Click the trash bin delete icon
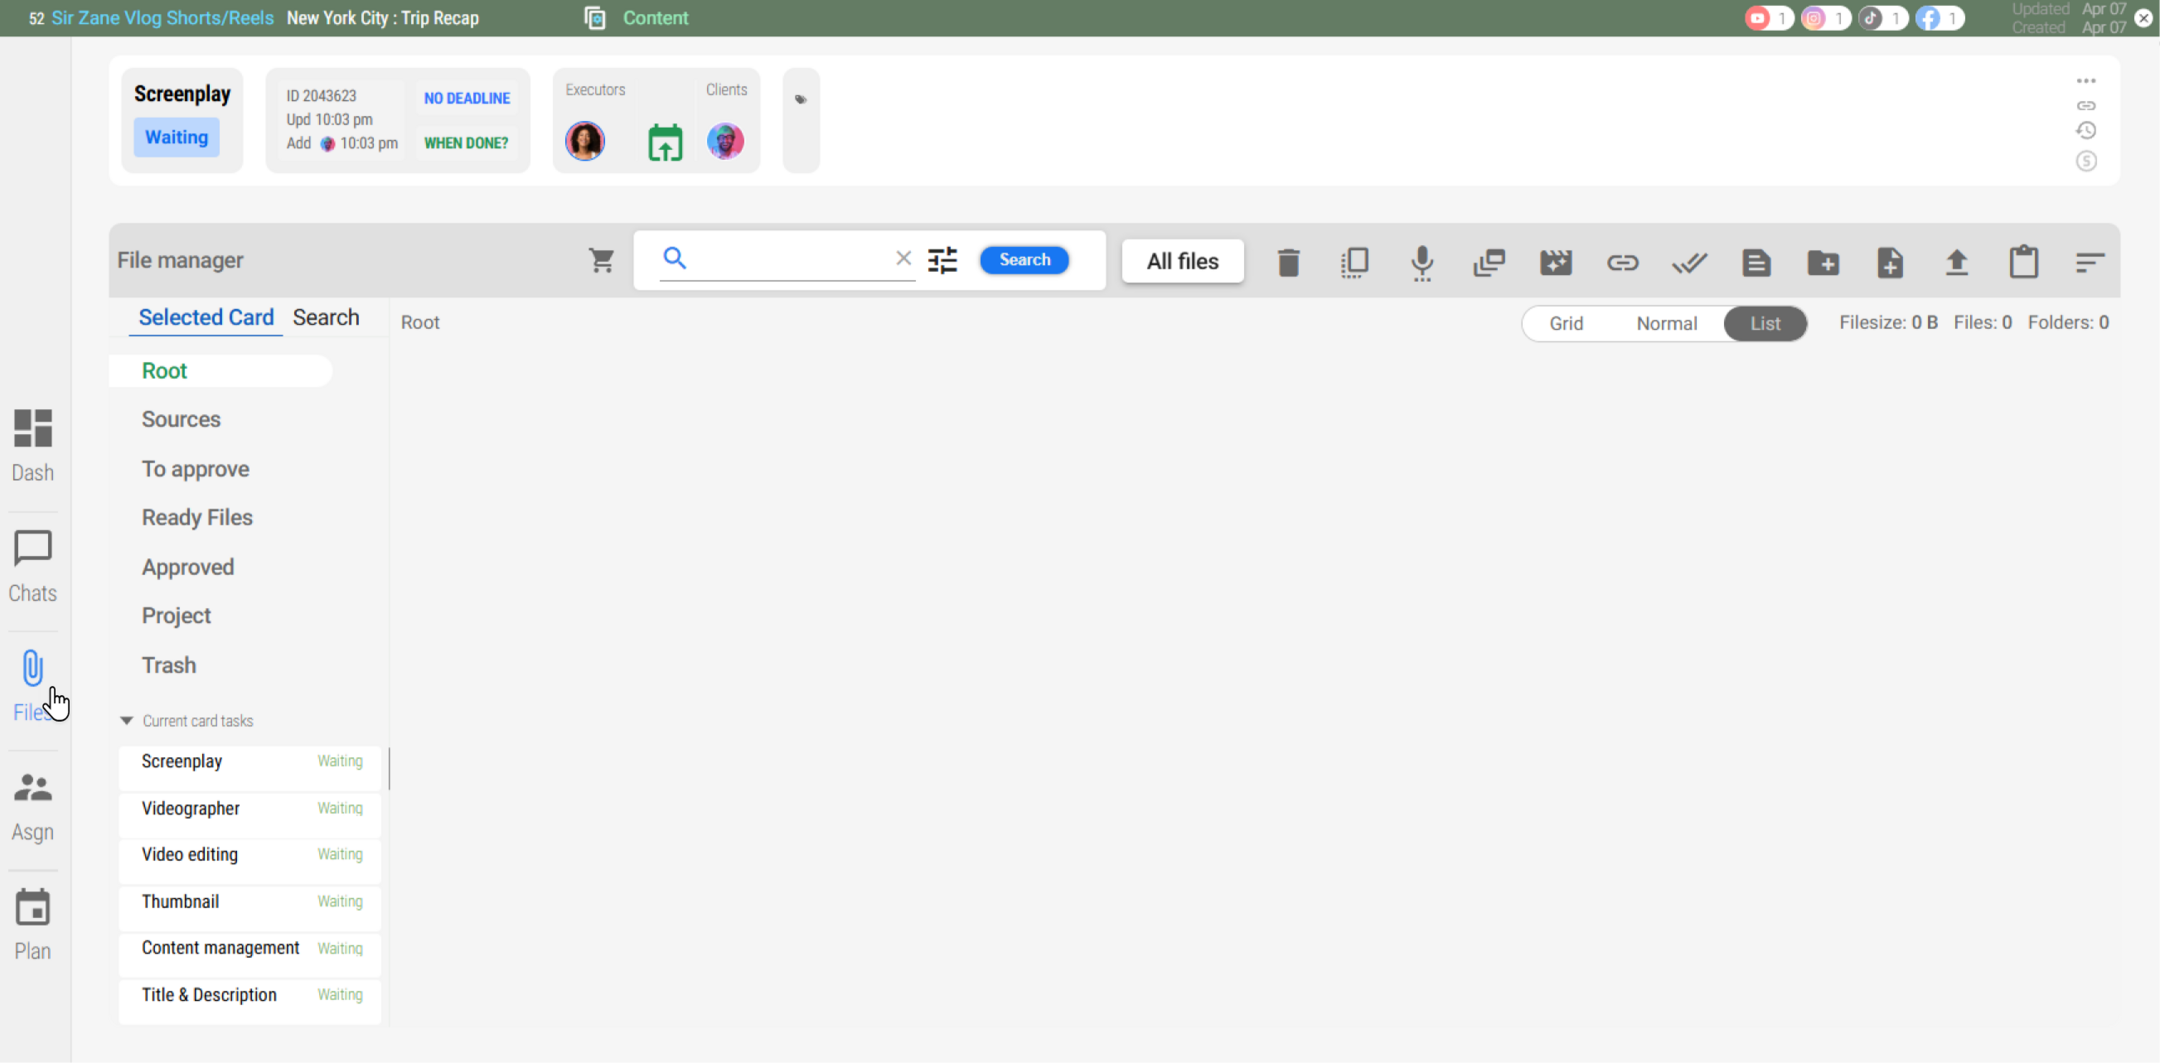This screenshot has height=1063, width=2160. click(1288, 262)
